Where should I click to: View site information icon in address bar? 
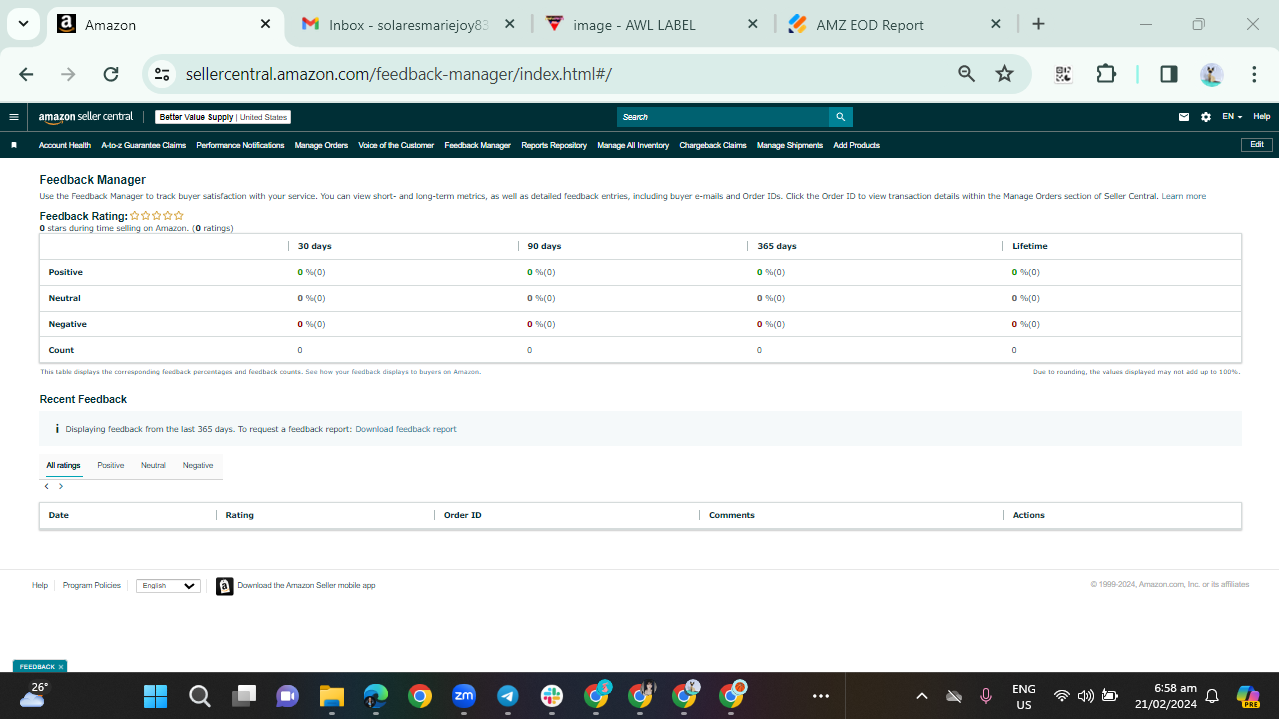tap(162, 74)
